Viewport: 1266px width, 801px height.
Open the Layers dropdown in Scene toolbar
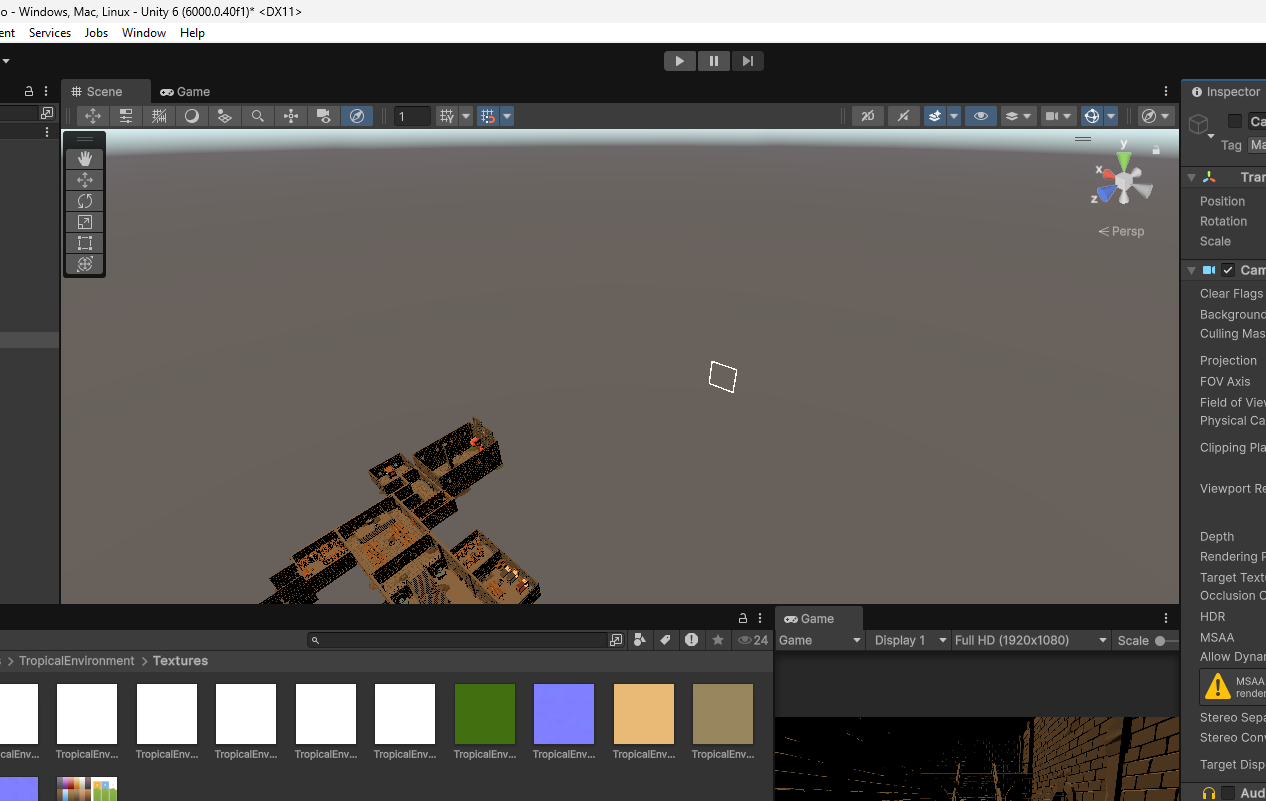(1018, 115)
